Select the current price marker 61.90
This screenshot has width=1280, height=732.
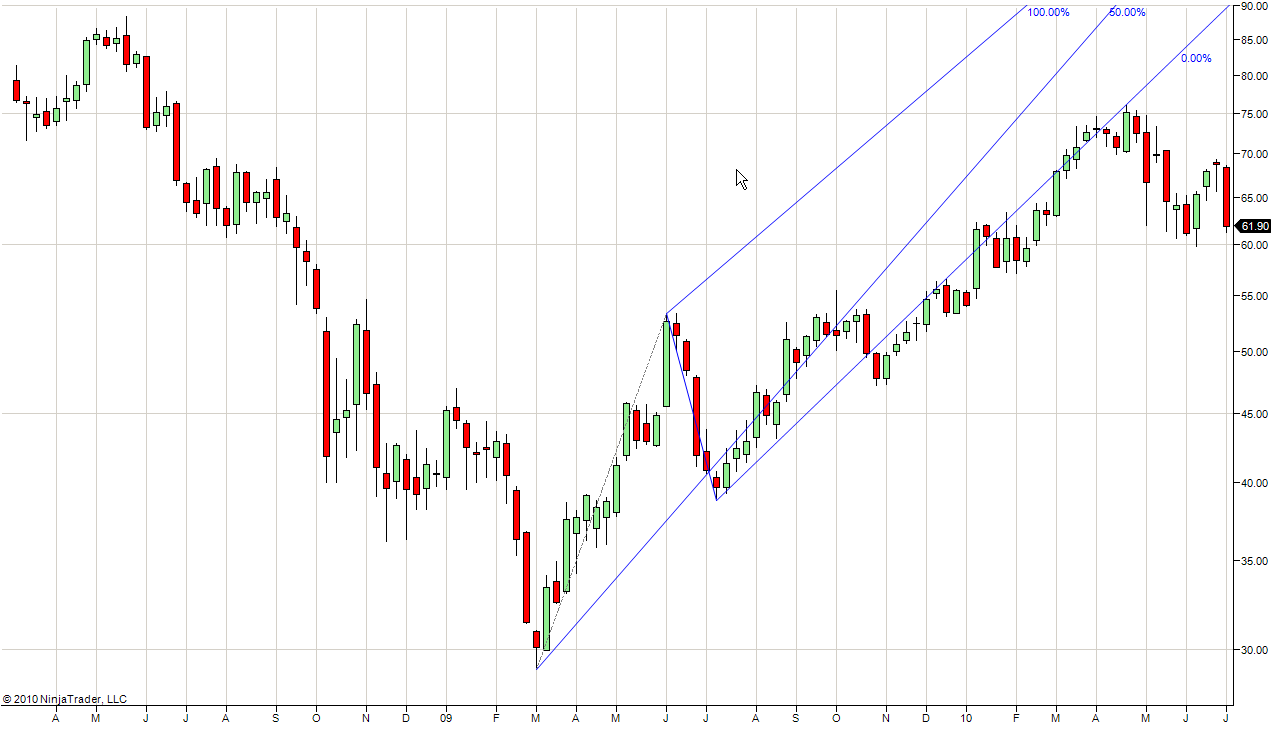point(1254,227)
